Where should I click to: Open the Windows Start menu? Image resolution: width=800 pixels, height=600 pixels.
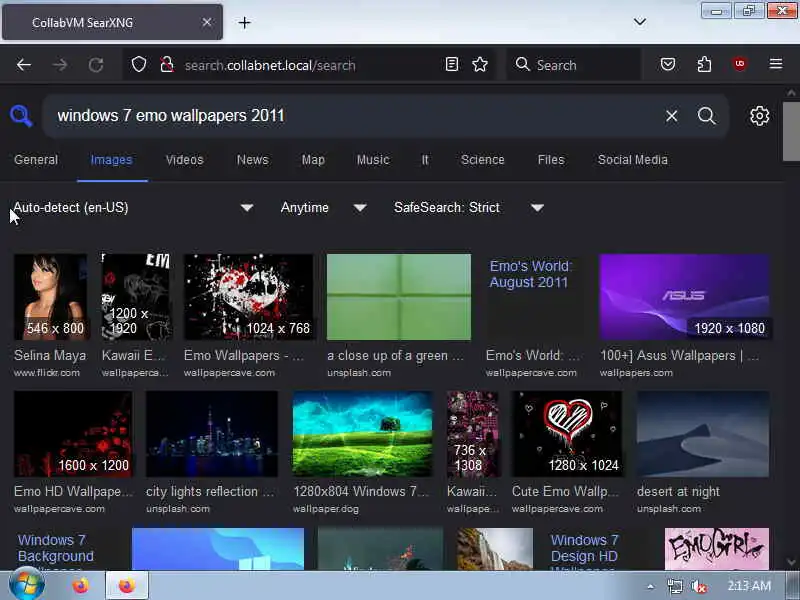[x=27, y=585]
